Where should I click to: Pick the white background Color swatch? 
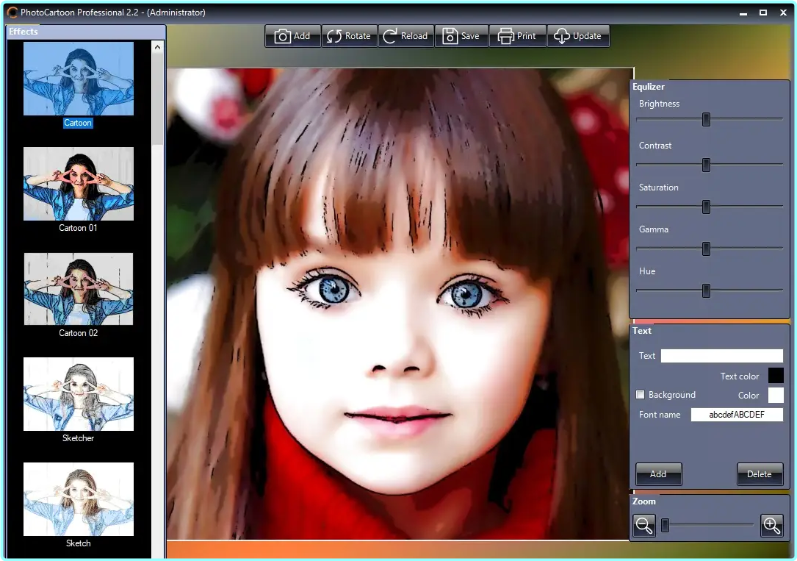point(775,395)
